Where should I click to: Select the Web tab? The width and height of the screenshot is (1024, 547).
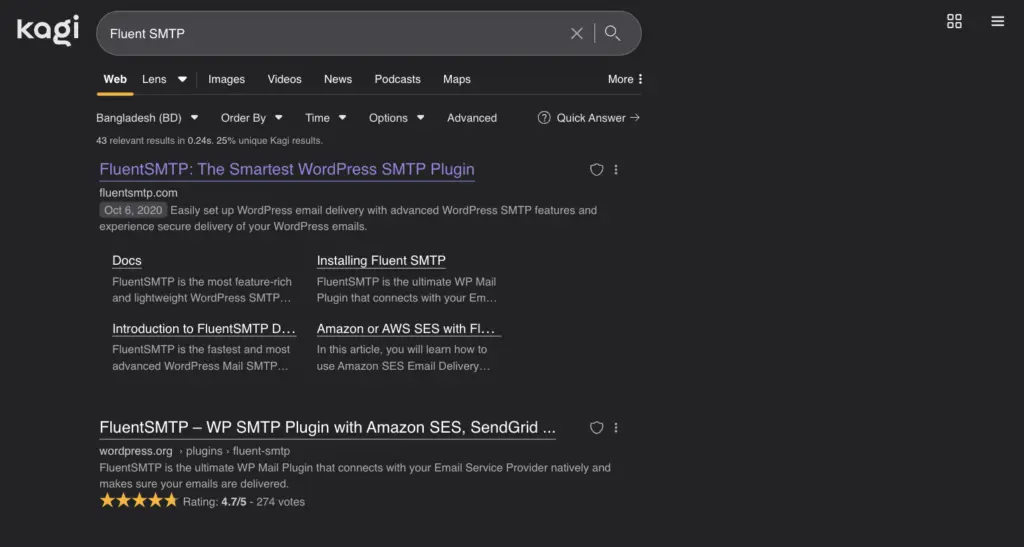point(115,79)
